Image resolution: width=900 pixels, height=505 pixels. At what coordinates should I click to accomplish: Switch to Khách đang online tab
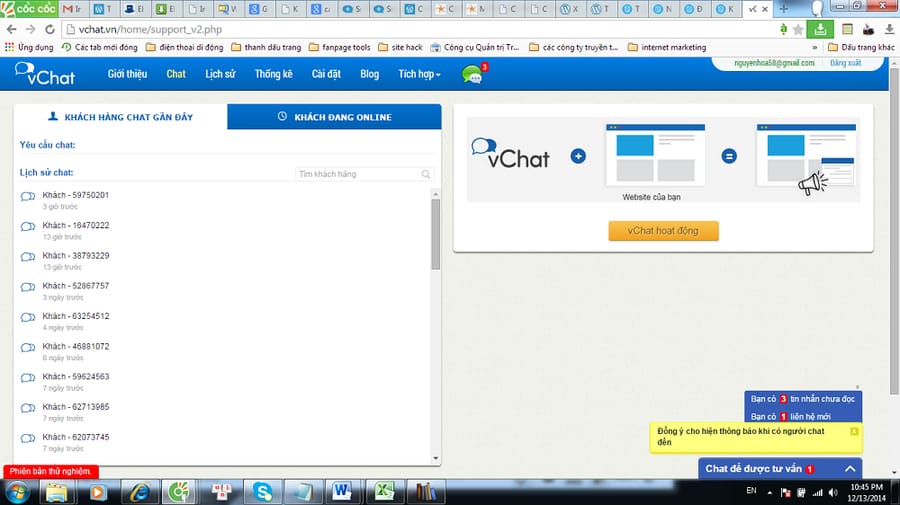(x=335, y=117)
